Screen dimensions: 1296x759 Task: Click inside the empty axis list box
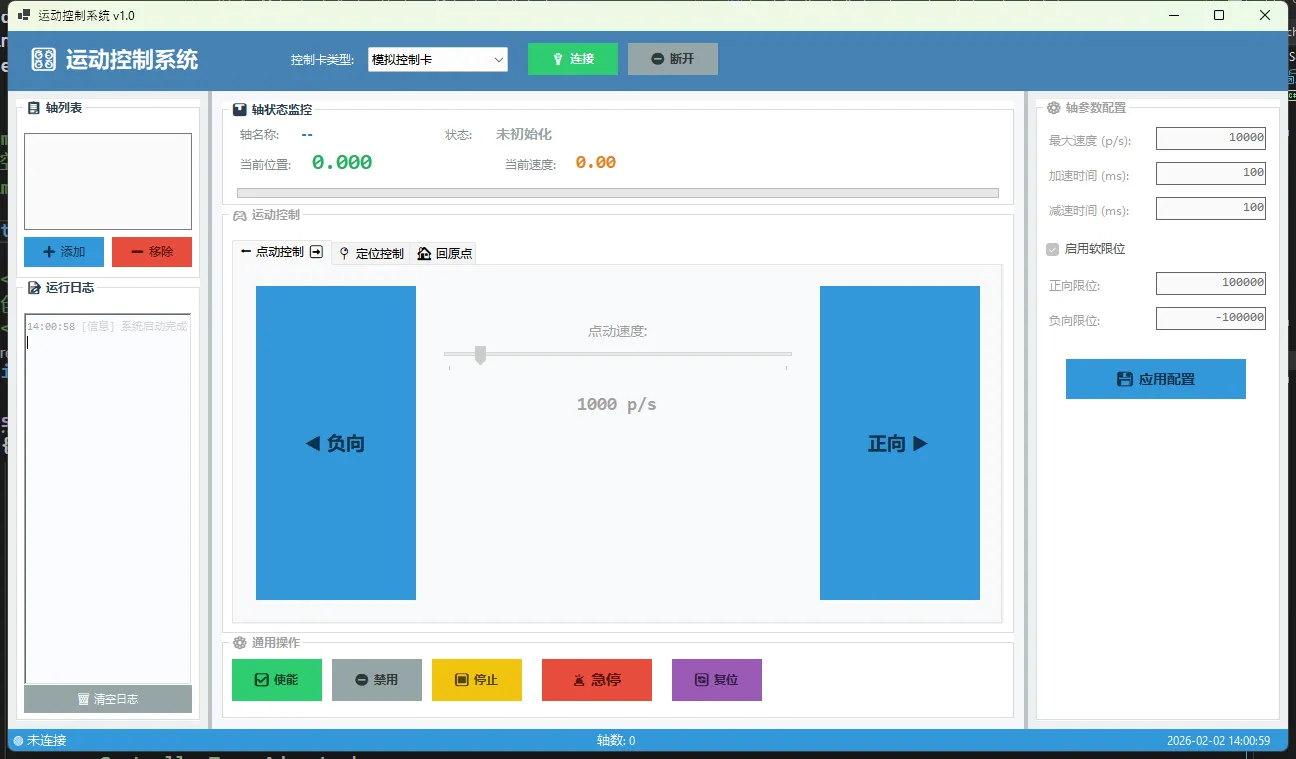pos(108,182)
